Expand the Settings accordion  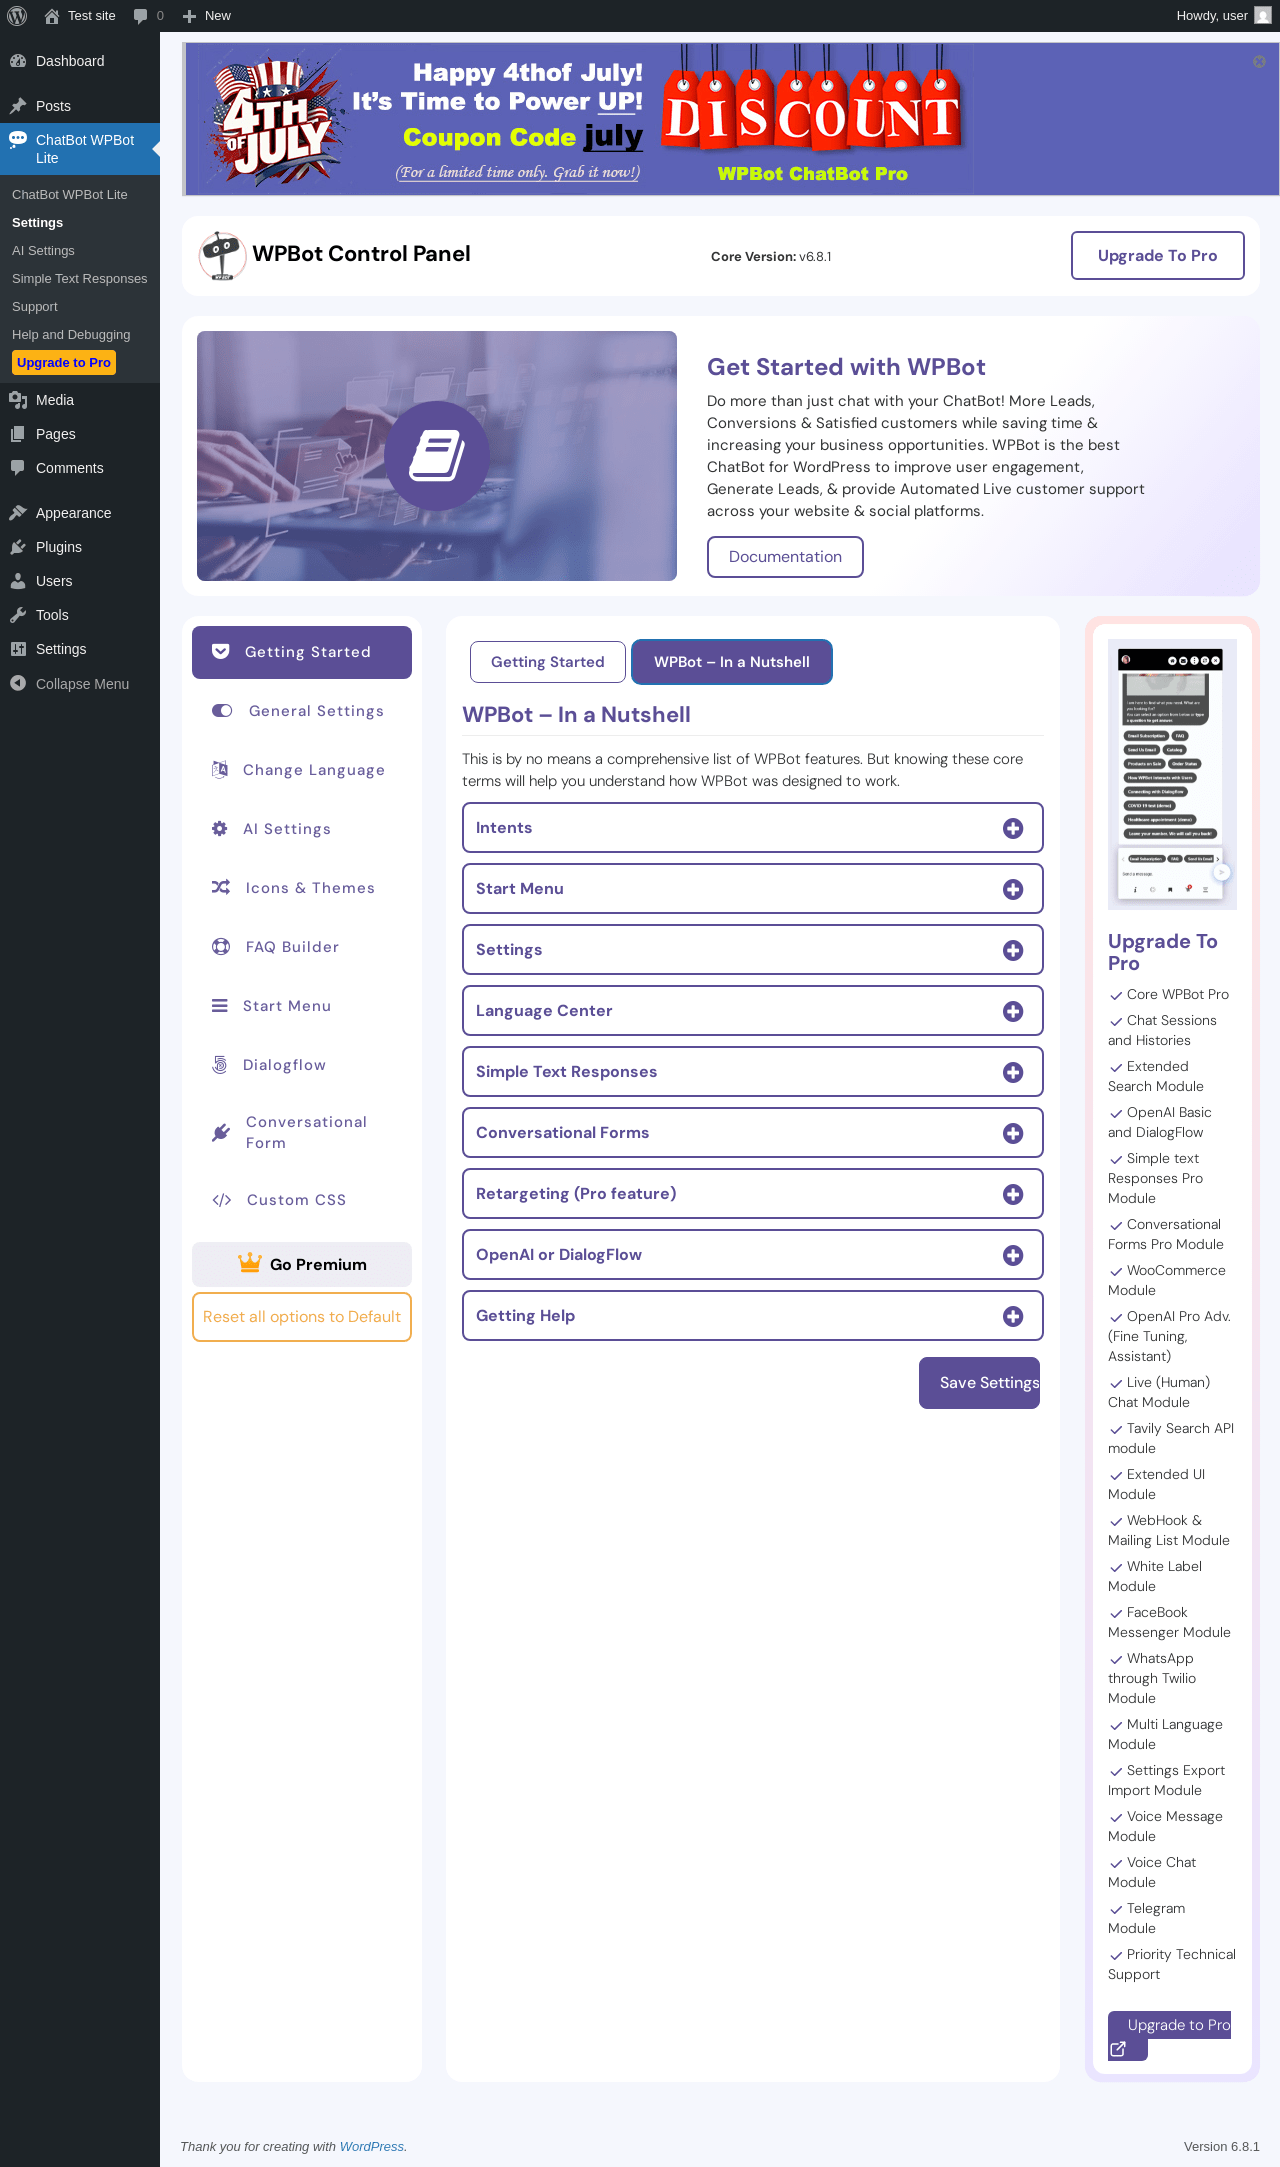(753, 950)
